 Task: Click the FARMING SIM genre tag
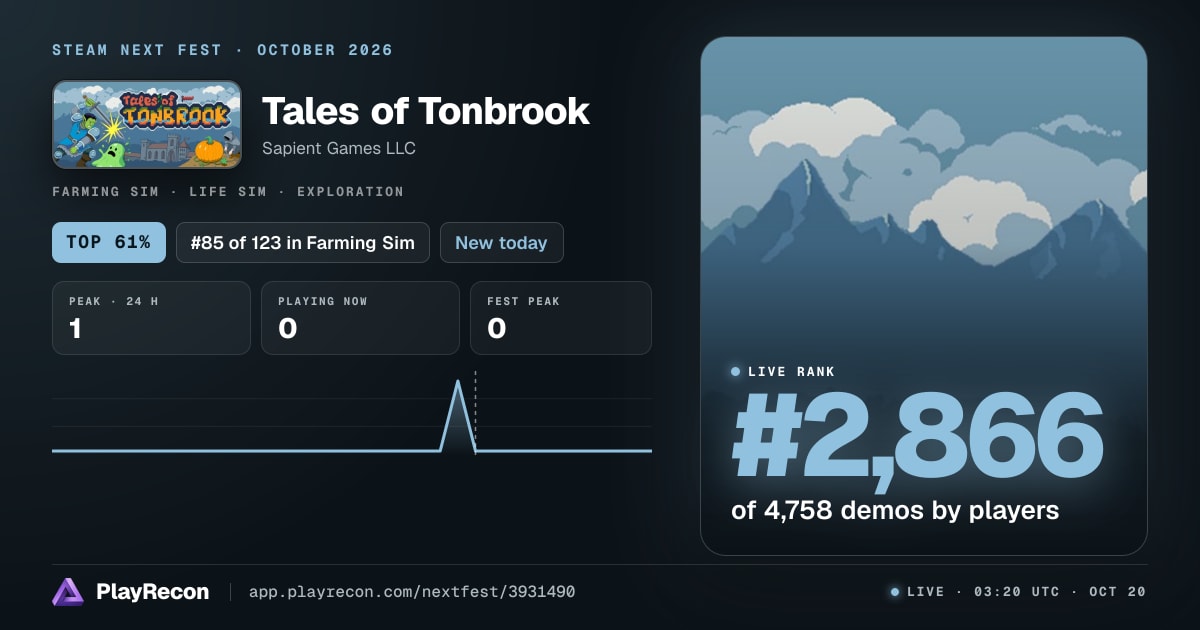click(x=108, y=192)
